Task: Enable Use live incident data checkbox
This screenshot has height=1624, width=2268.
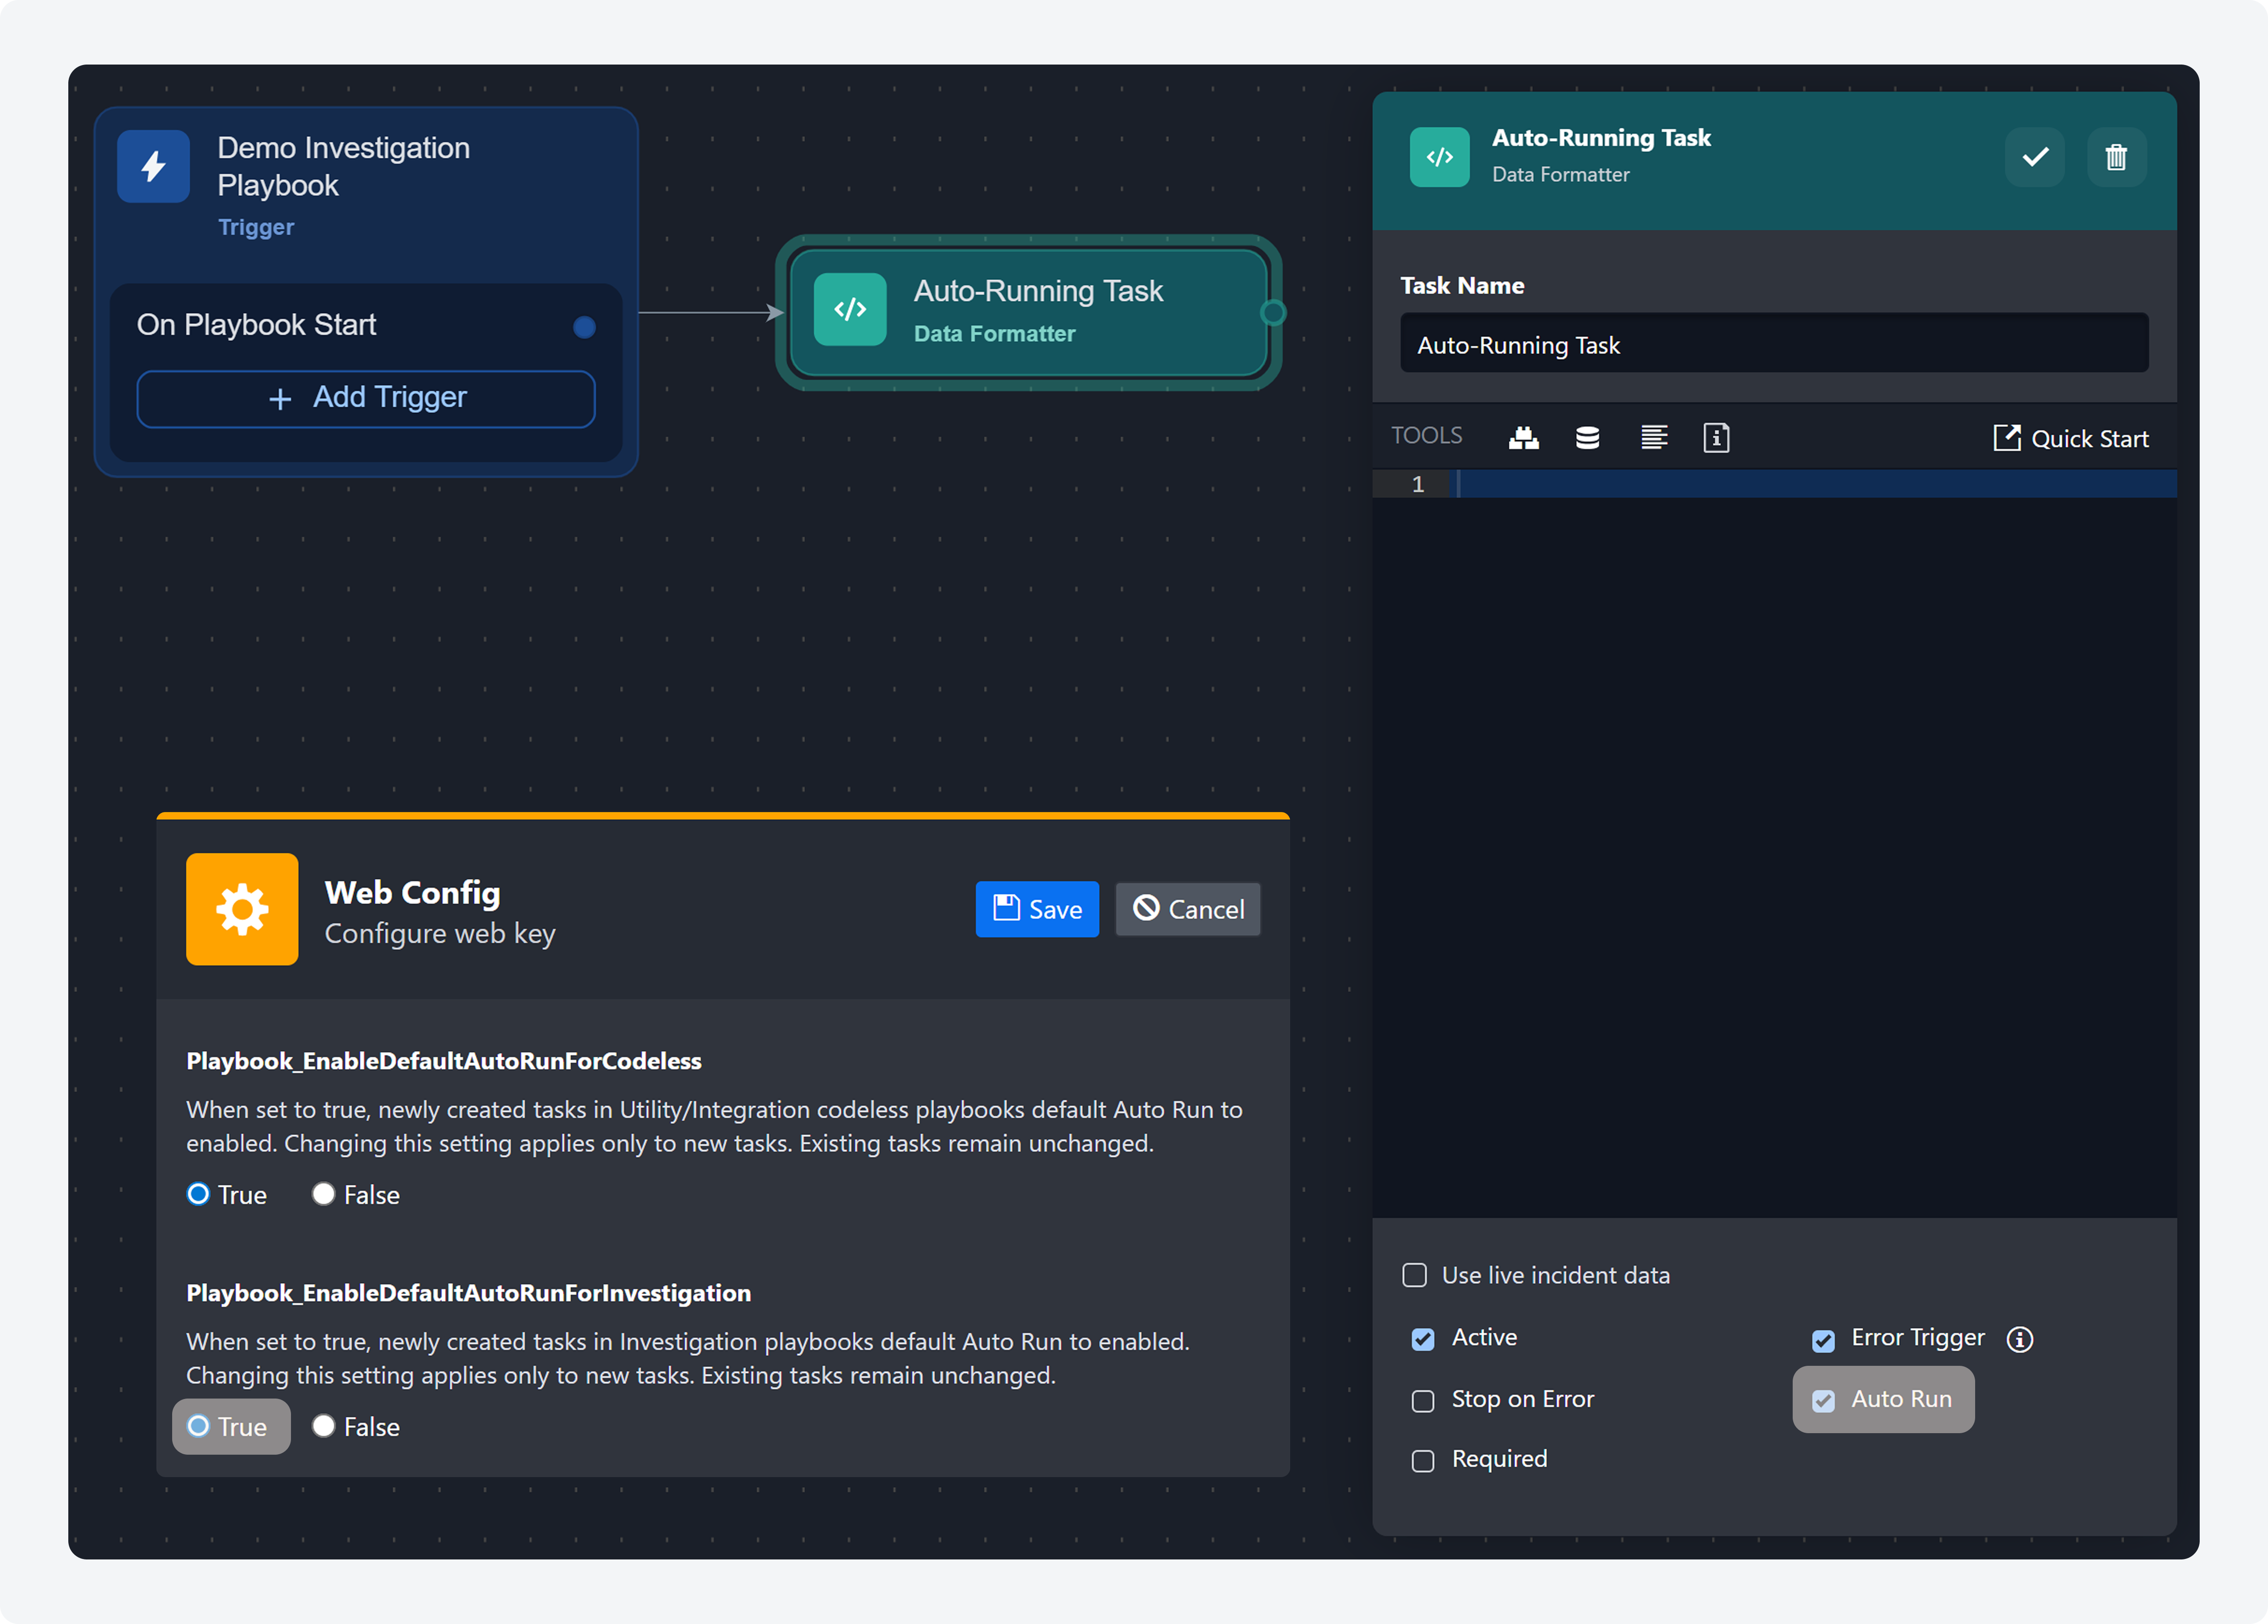Action: pyautogui.click(x=1414, y=1275)
